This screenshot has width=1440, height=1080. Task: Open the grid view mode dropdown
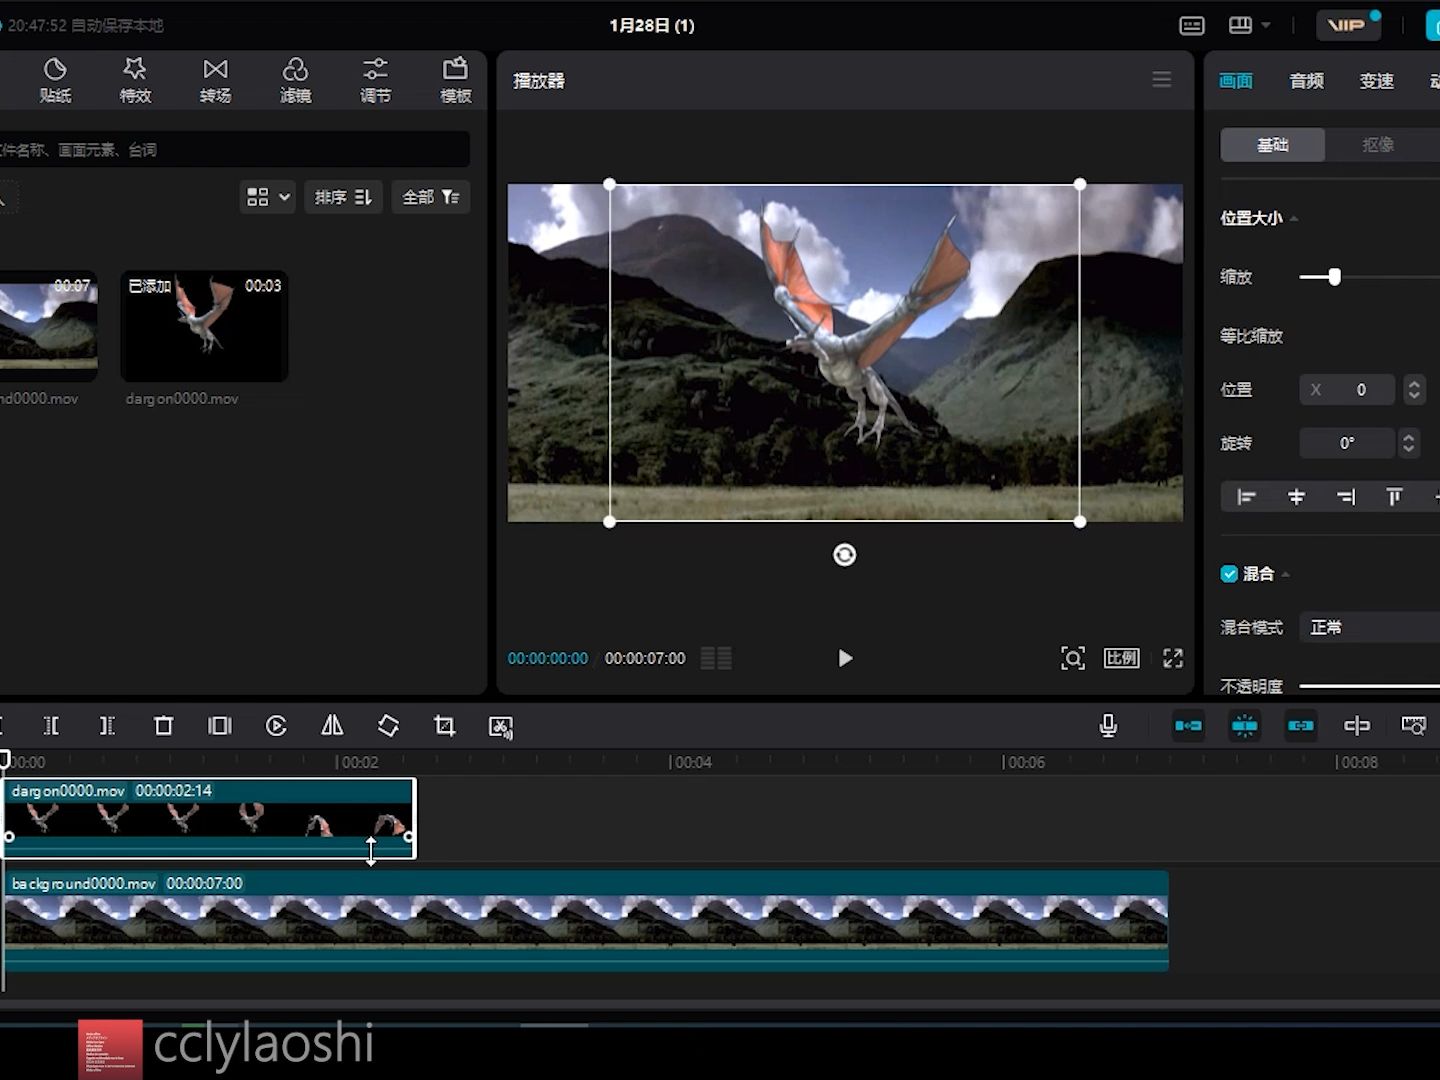[268, 197]
